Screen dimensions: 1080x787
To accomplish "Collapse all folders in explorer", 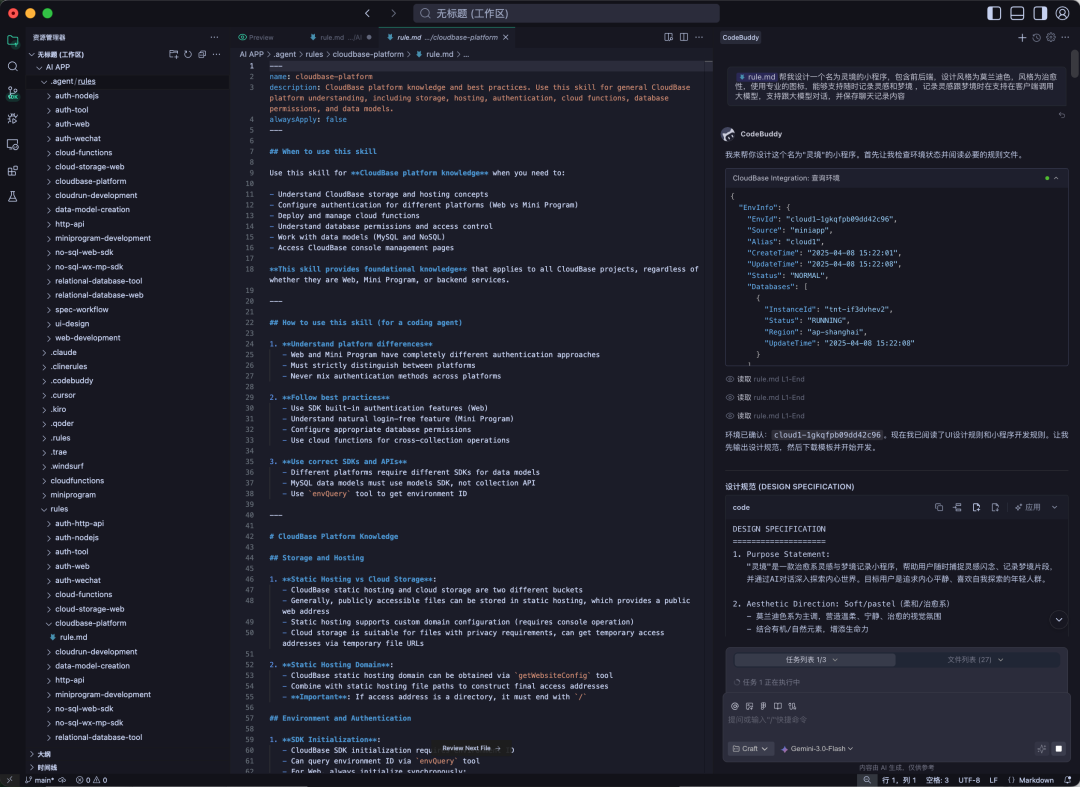I will 202,54.
